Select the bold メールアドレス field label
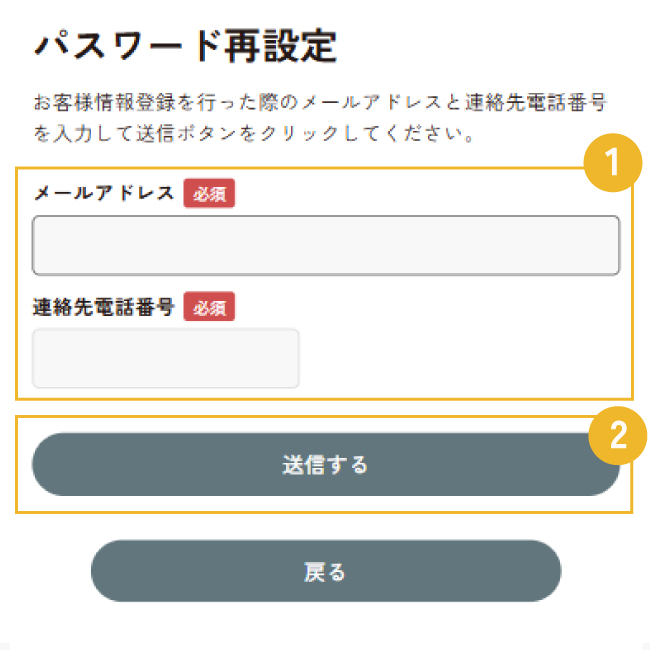The height and width of the screenshot is (650, 650). (x=104, y=194)
